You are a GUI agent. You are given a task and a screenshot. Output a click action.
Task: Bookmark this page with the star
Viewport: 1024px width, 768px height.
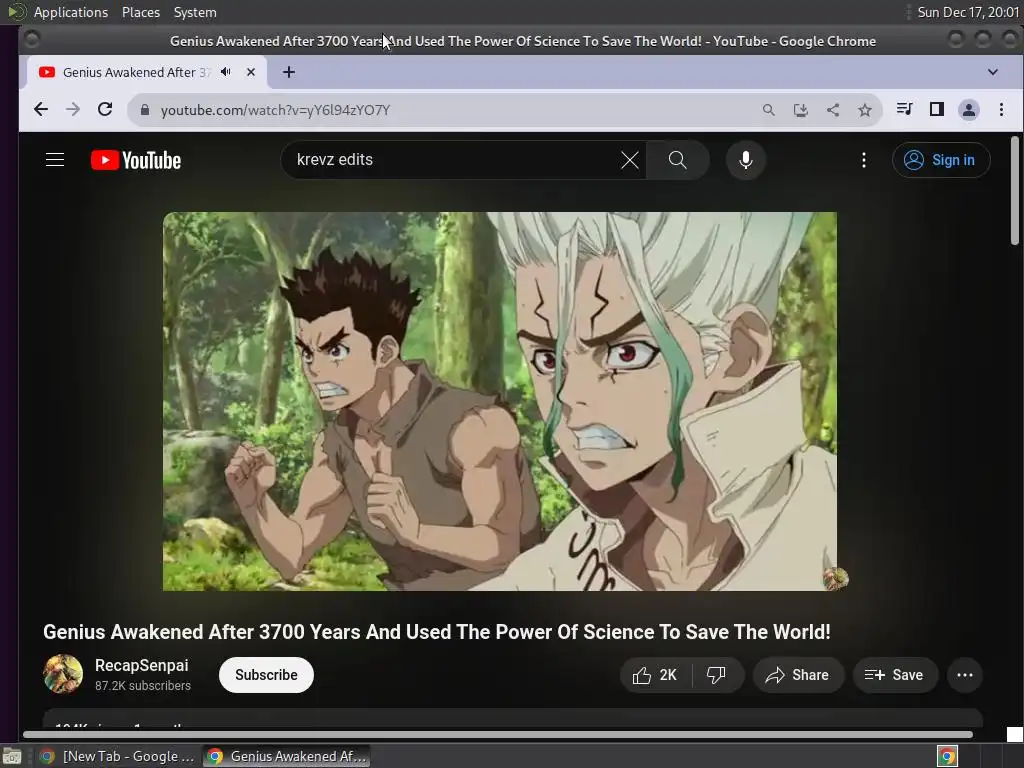[865, 110]
